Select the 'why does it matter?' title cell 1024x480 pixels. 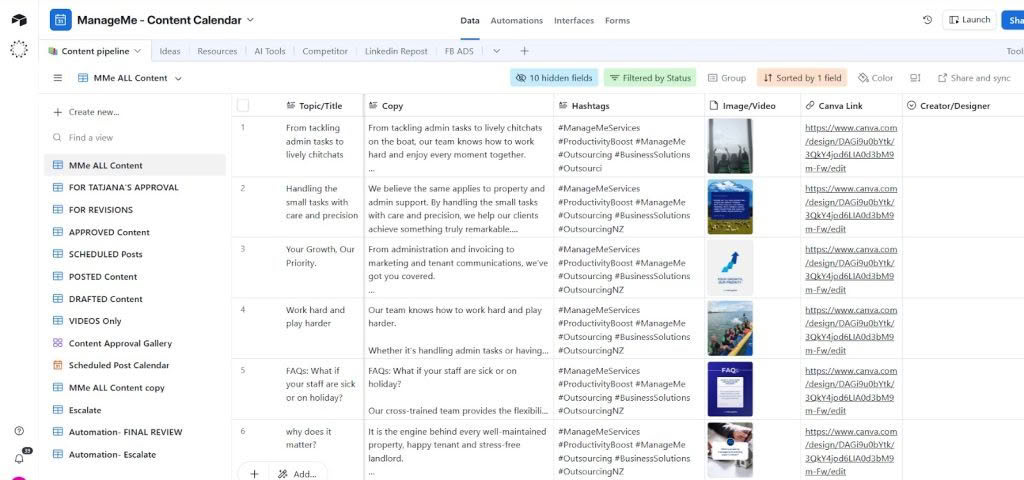[x=321, y=450]
